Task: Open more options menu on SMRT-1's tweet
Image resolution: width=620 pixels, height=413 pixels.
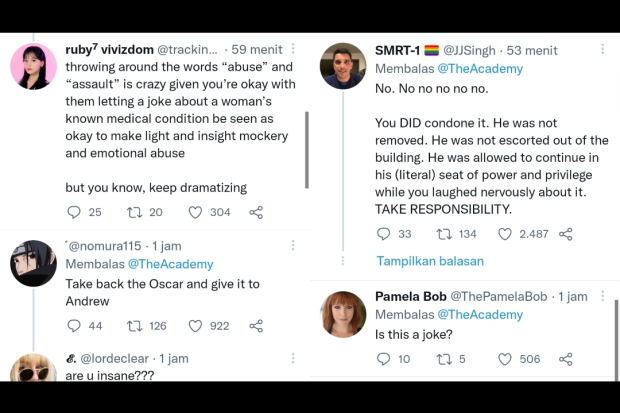Action: click(602, 48)
